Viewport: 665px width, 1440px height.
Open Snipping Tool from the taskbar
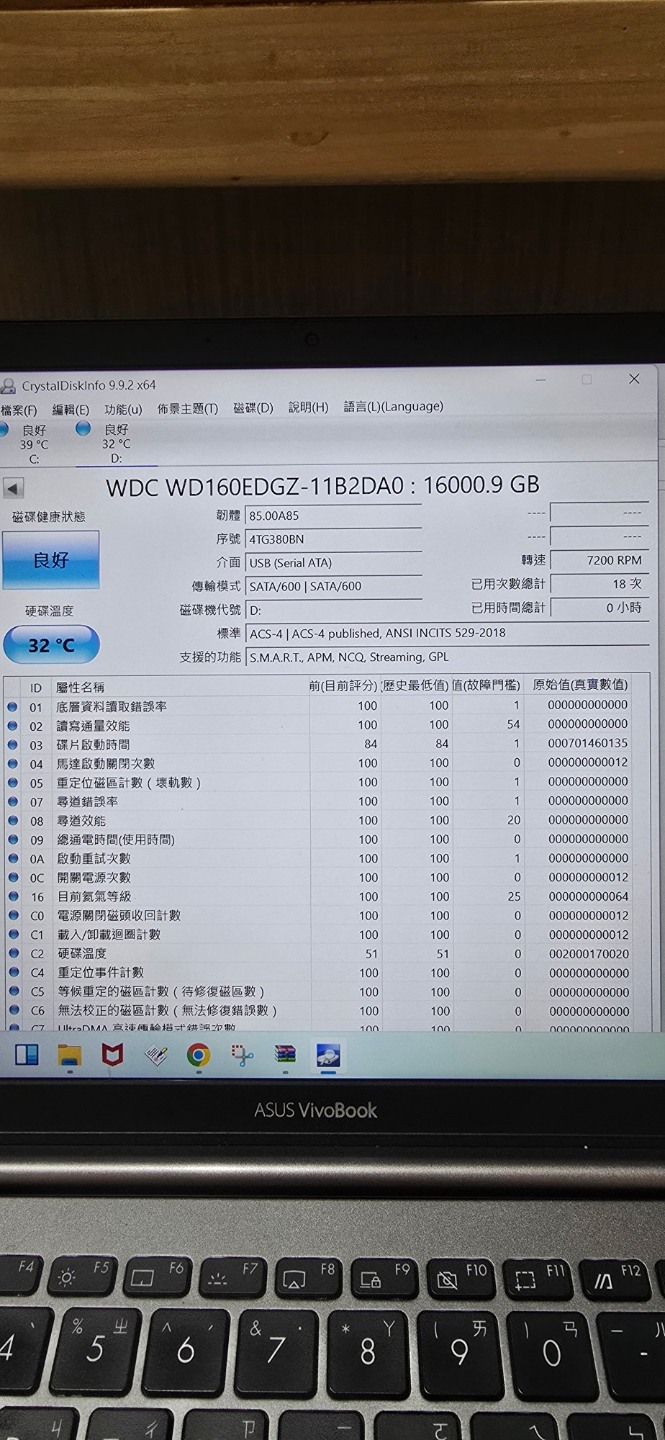point(242,1054)
